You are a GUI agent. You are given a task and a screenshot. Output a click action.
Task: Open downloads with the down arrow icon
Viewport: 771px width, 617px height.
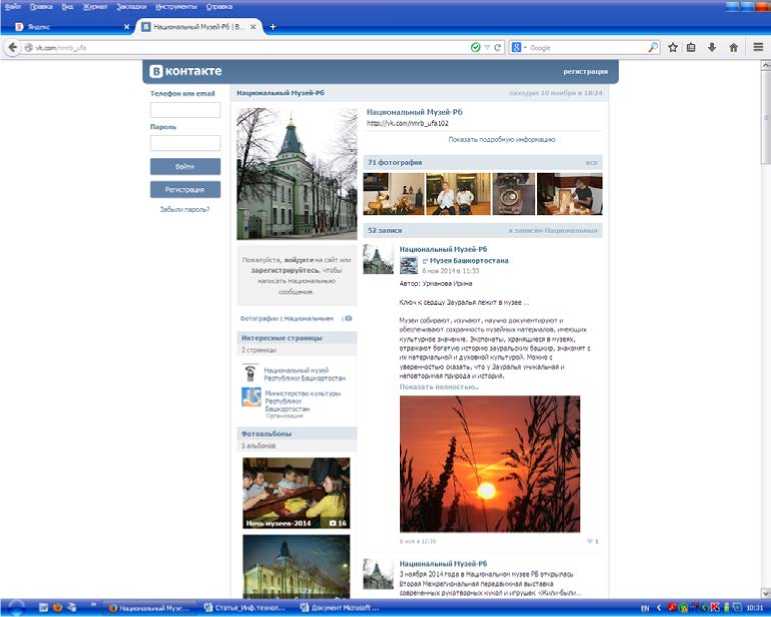click(712, 47)
